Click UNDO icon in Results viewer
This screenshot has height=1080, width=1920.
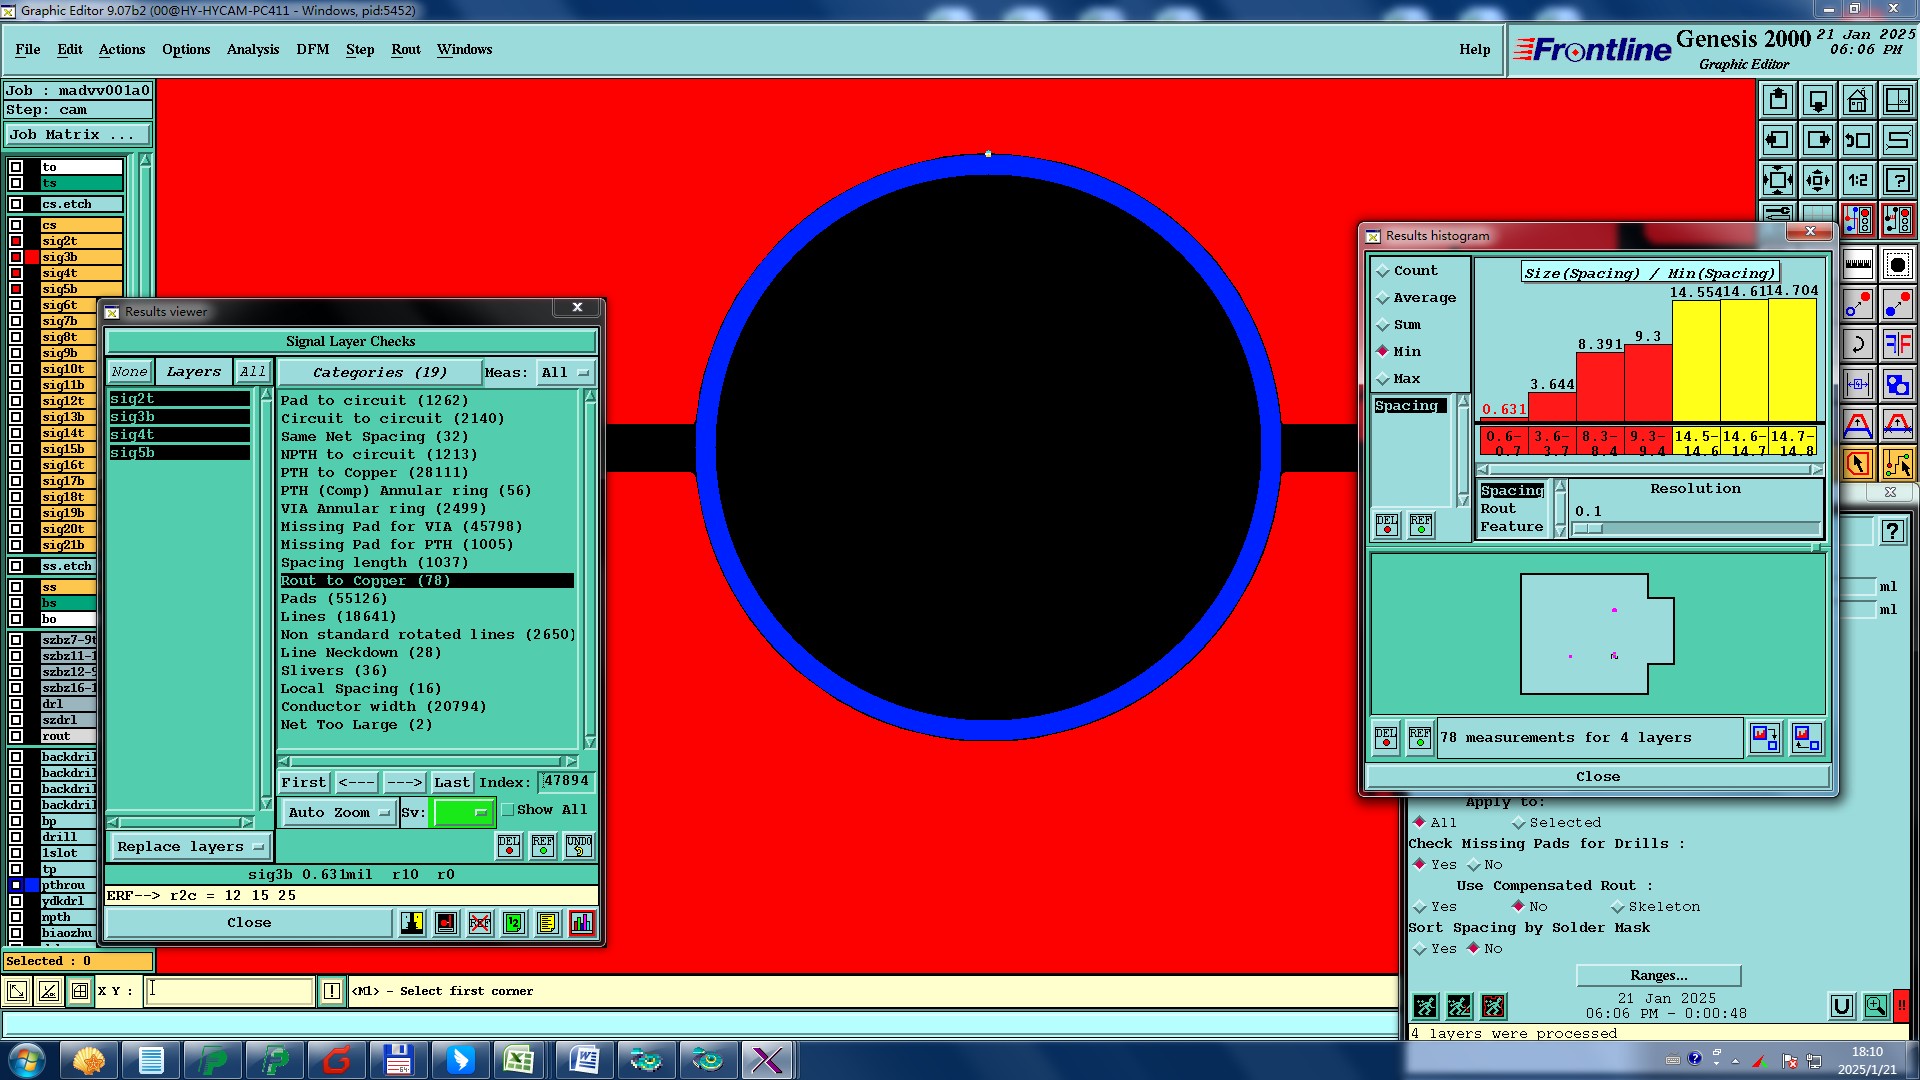pos(579,846)
